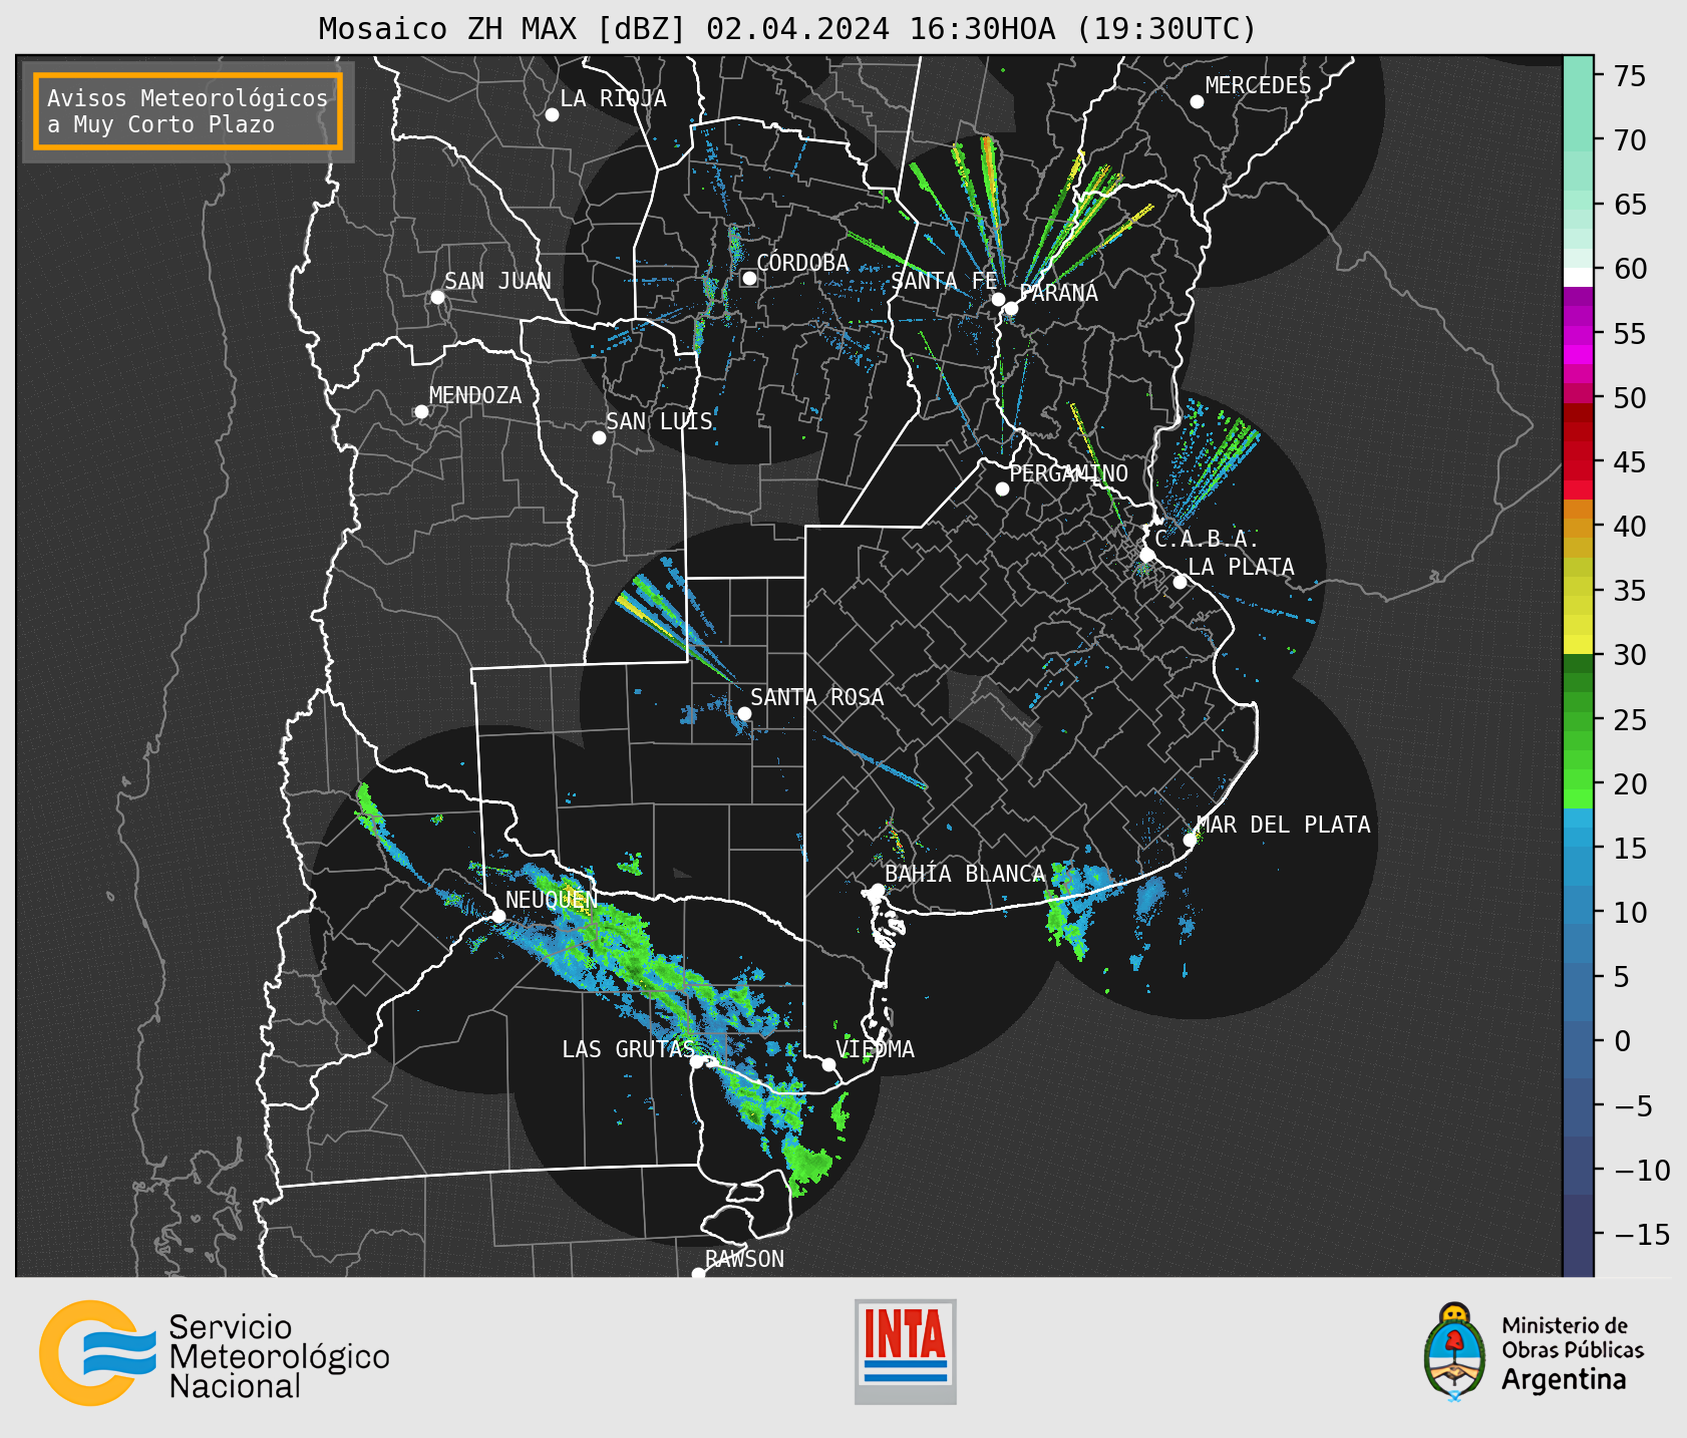
Task: Click the BAHÍA BLANCA label text
Action: (965, 874)
